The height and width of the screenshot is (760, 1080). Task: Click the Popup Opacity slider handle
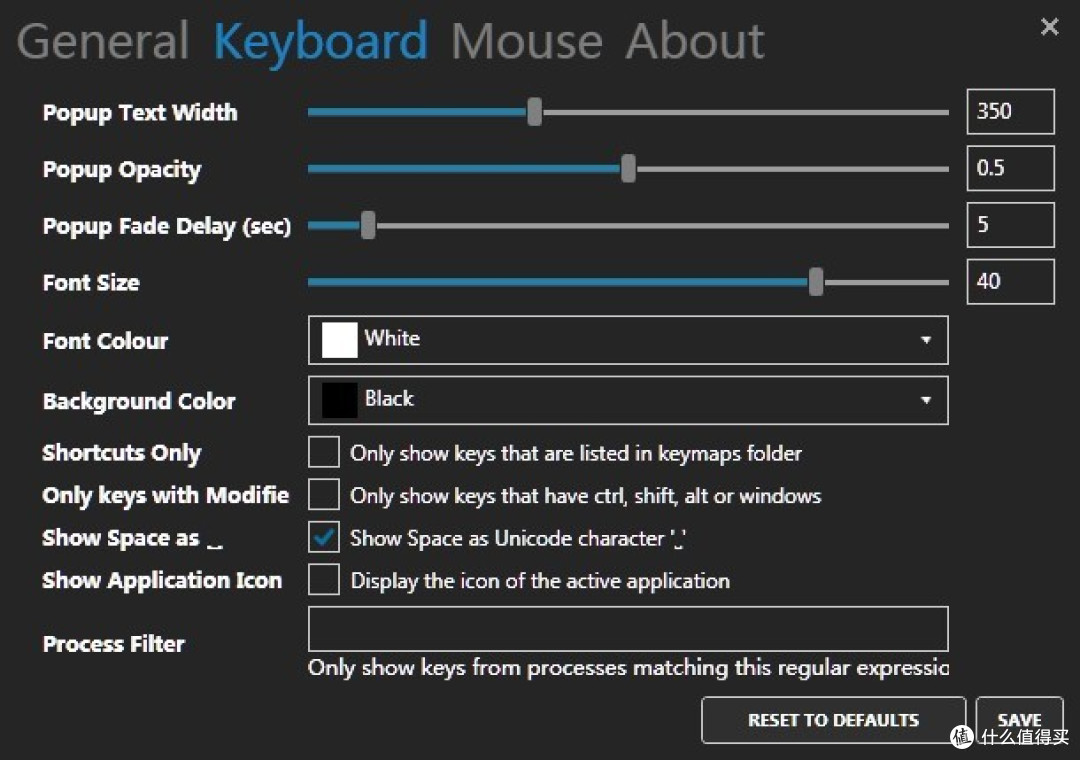[x=628, y=169]
